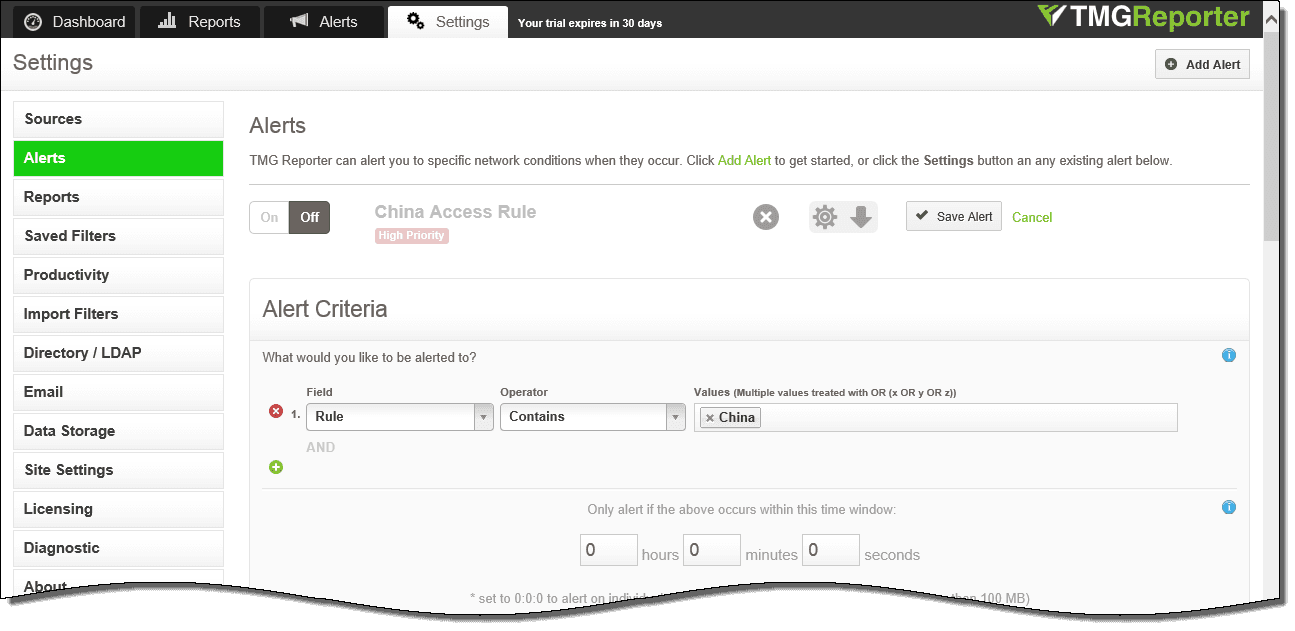Click the Reports bar chart icon

[x=168, y=21]
